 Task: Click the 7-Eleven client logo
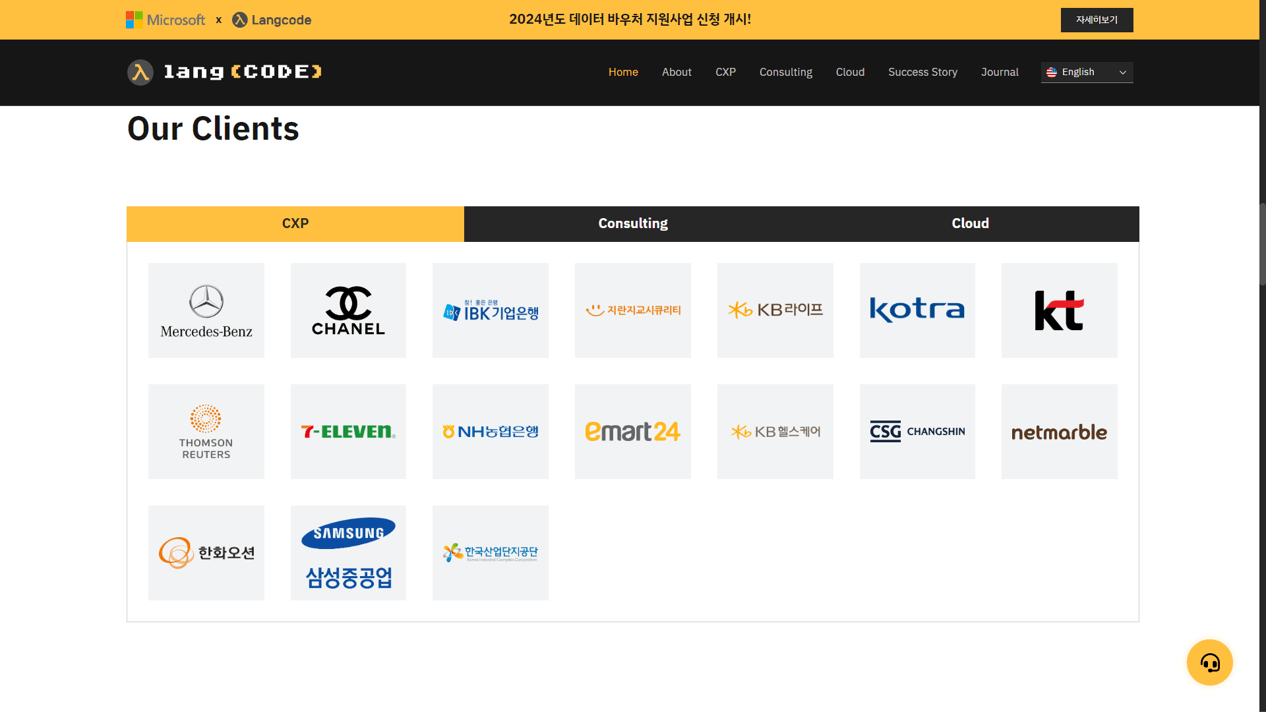(x=348, y=431)
